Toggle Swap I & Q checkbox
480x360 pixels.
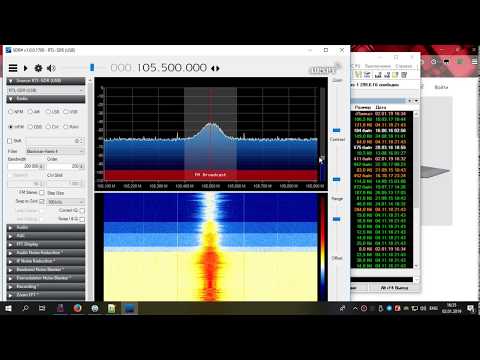(82, 219)
